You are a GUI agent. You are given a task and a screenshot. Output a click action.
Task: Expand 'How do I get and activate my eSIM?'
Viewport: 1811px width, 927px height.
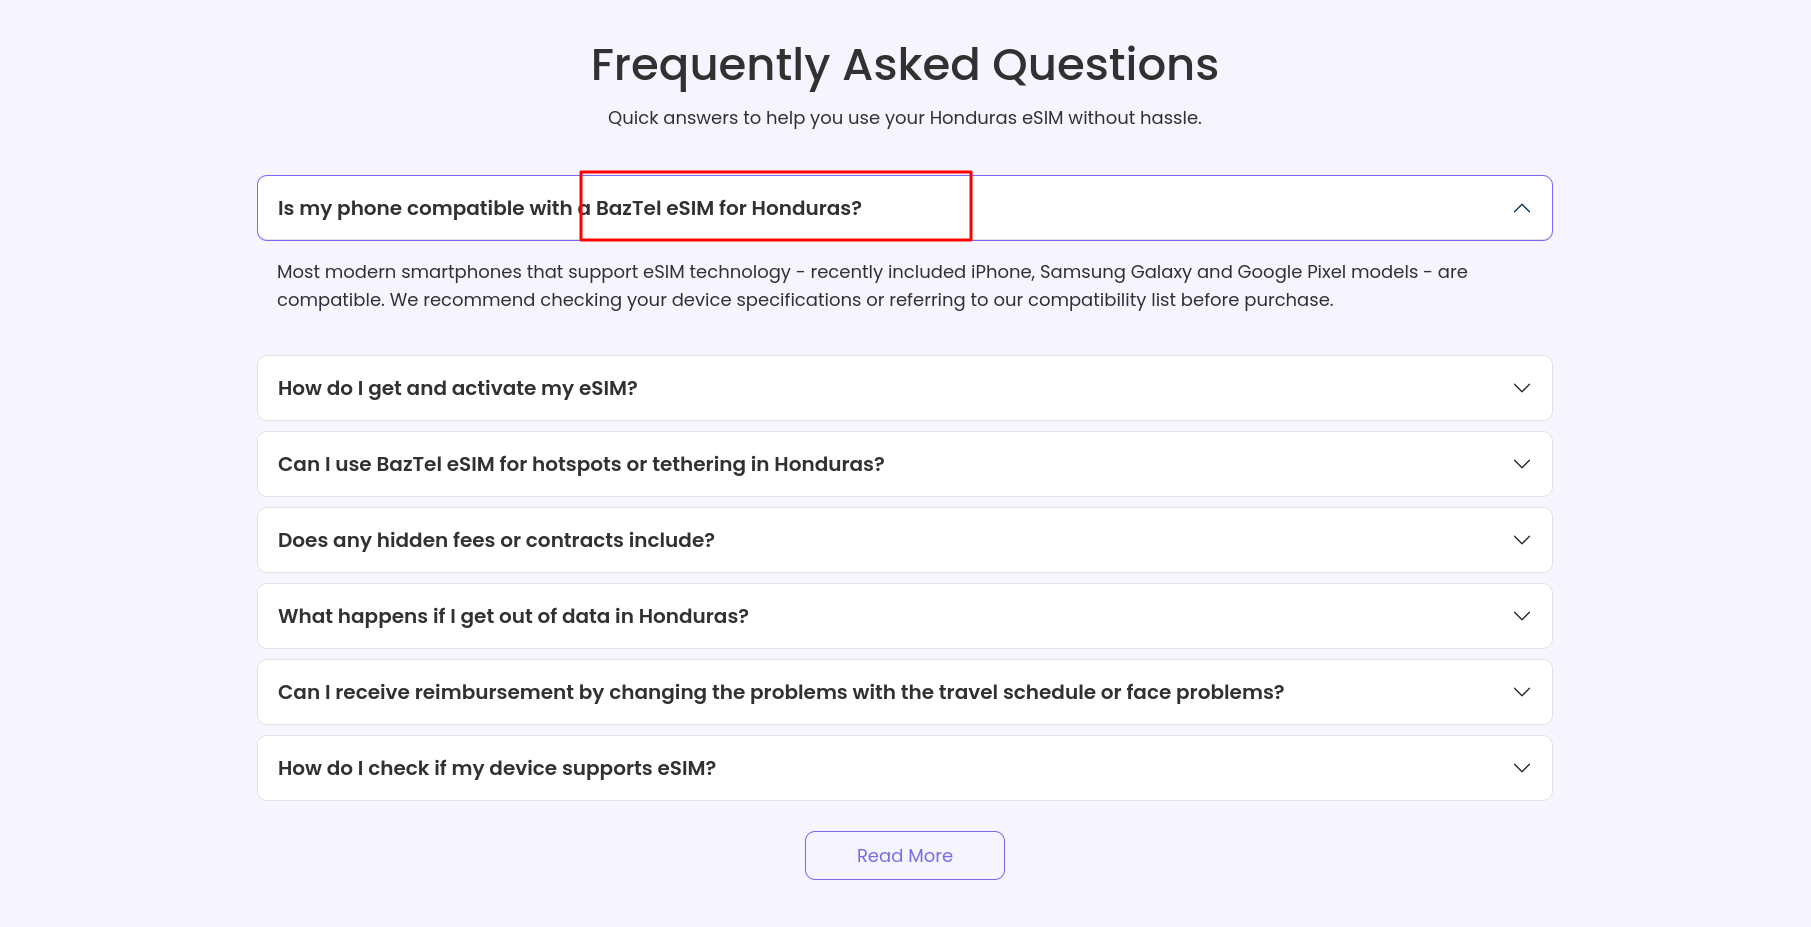[457, 388]
